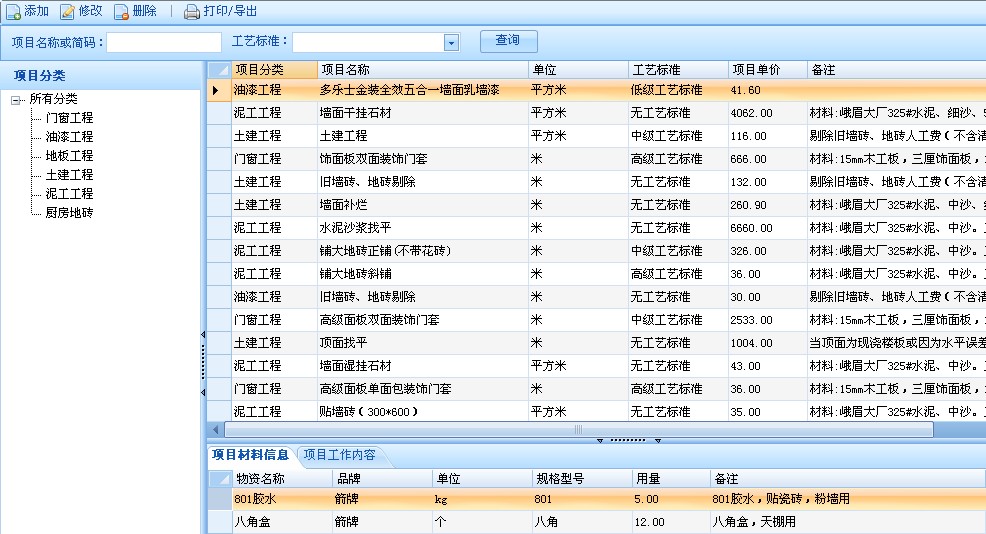
Task: Click the 规格型号 column header
Action: tap(582, 479)
